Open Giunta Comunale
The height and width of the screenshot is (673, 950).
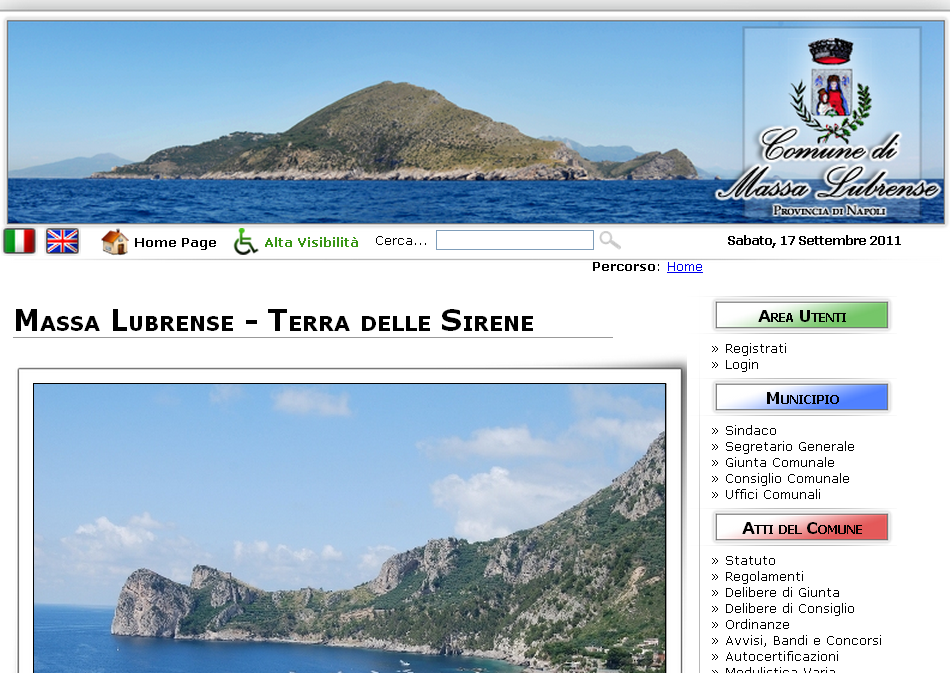tap(780, 463)
